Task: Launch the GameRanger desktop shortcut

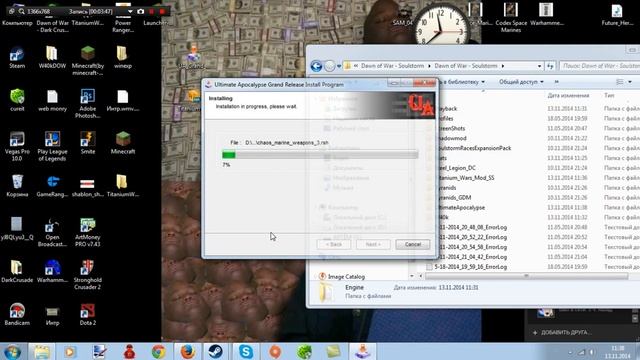Action: (52, 186)
